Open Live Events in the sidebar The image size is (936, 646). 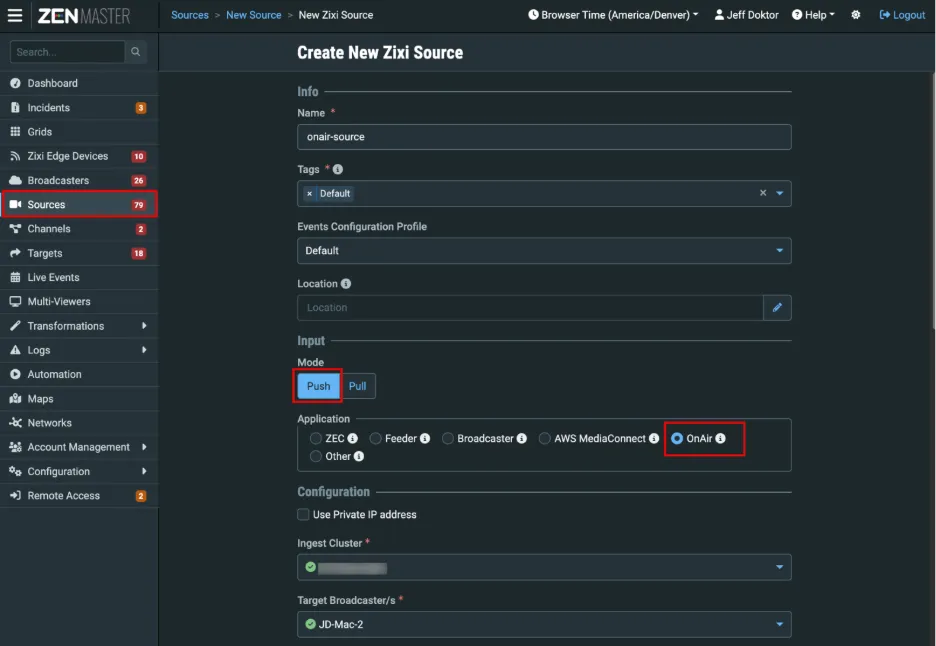pyautogui.click(x=79, y=278)
